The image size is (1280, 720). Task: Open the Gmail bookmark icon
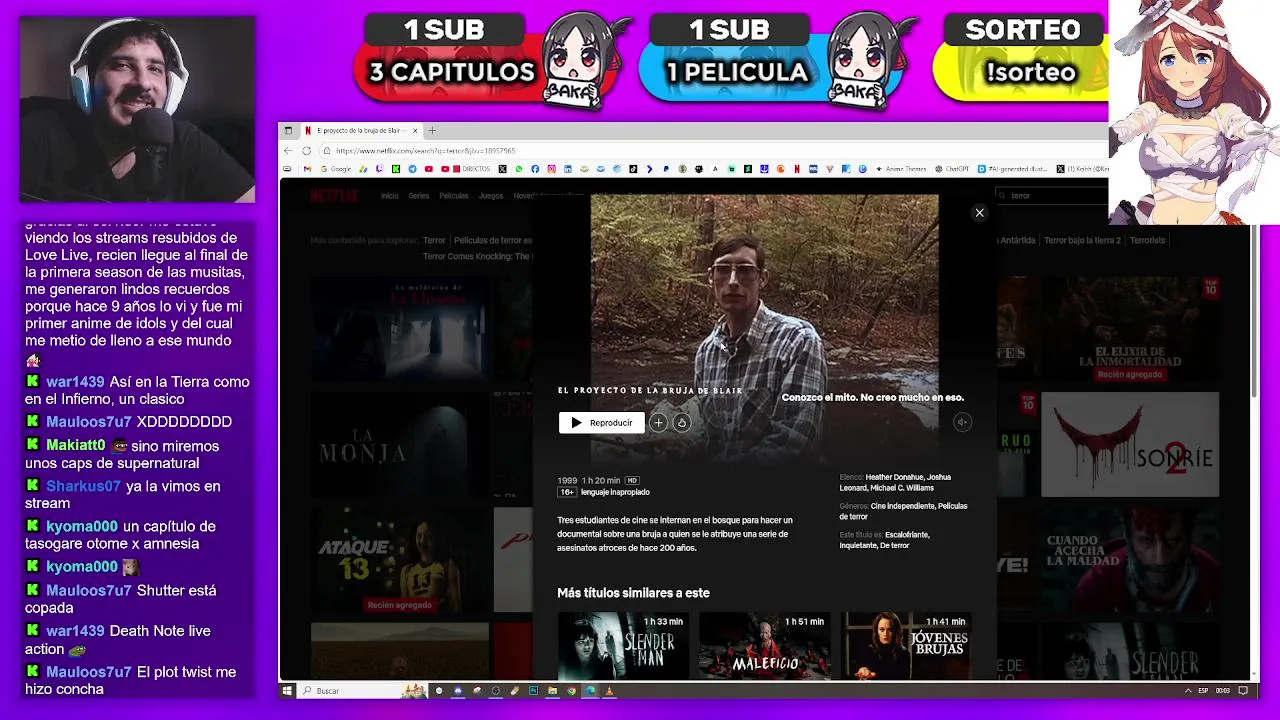[x=307, y=169]
